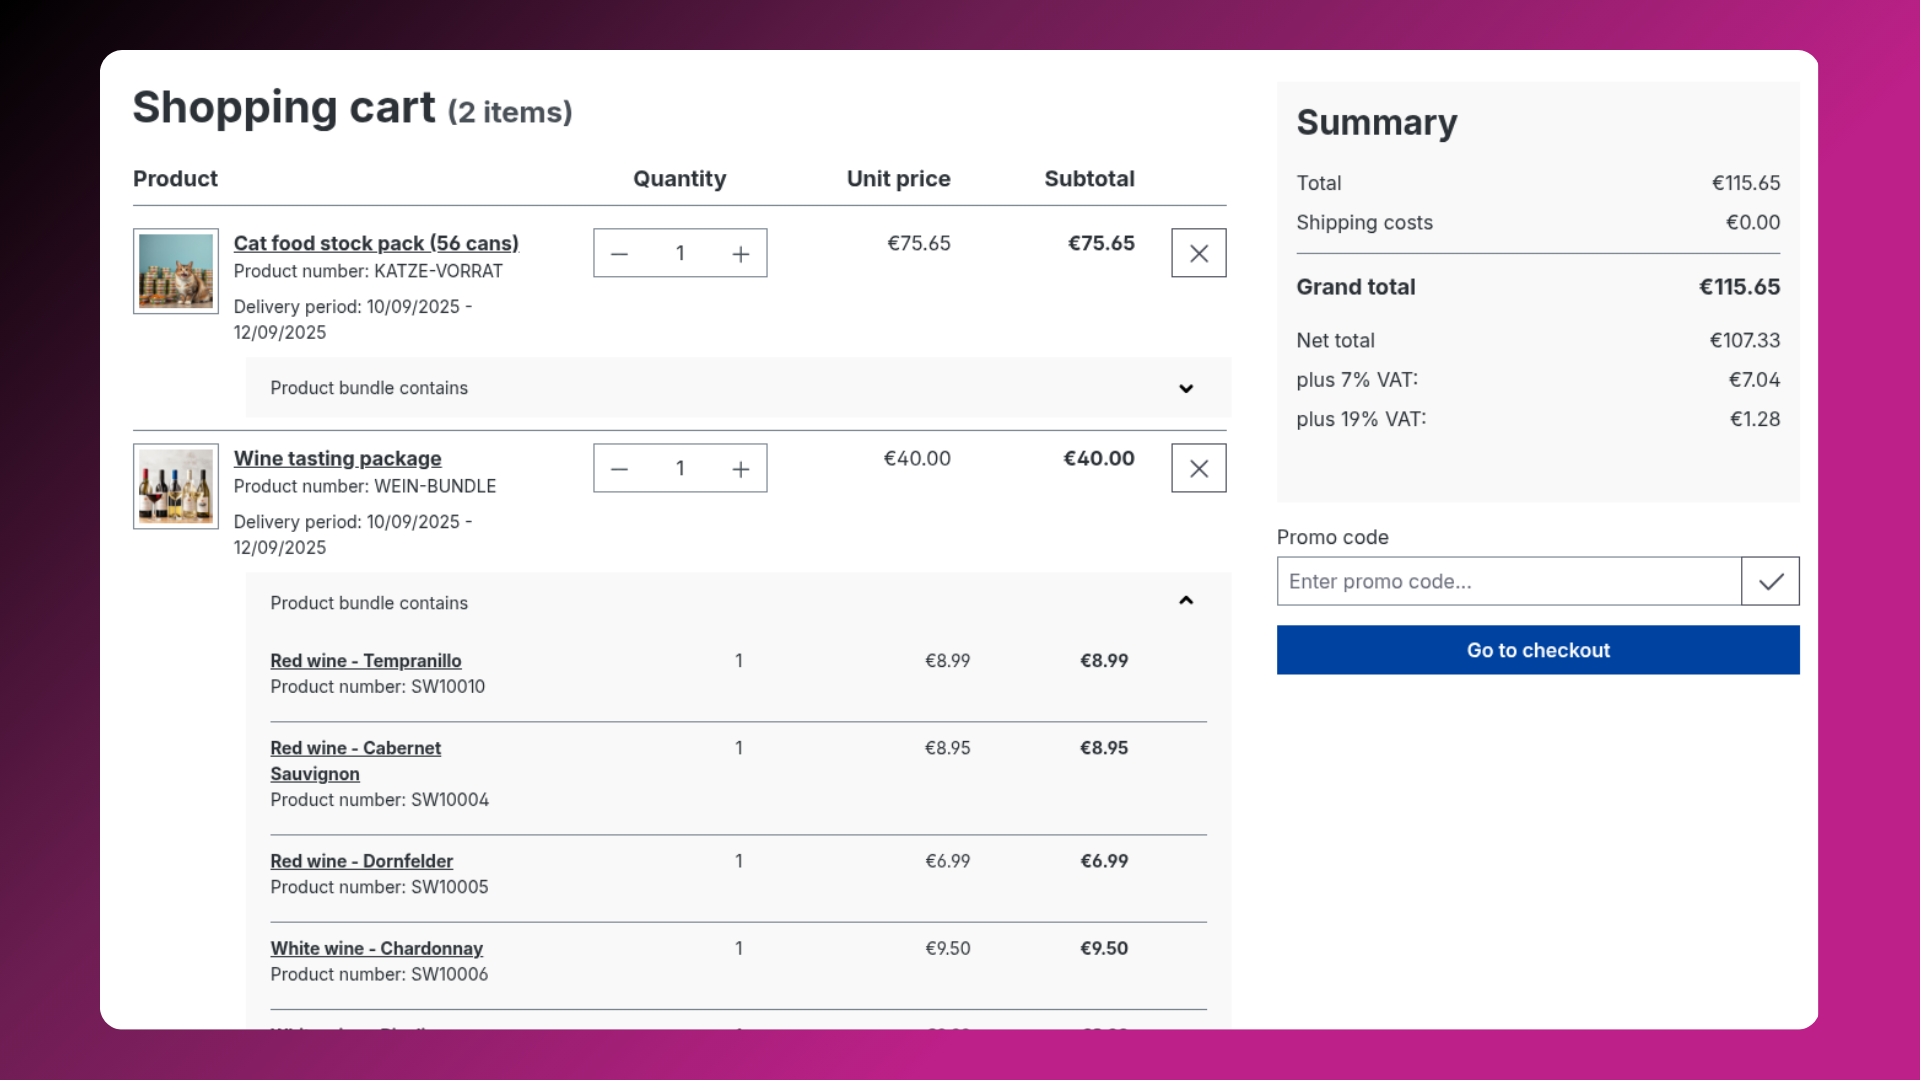Click the cat food product thumbnail
Image resolution: width=1920 pixels, height=1080 pixels.
(x=176, y=271)
